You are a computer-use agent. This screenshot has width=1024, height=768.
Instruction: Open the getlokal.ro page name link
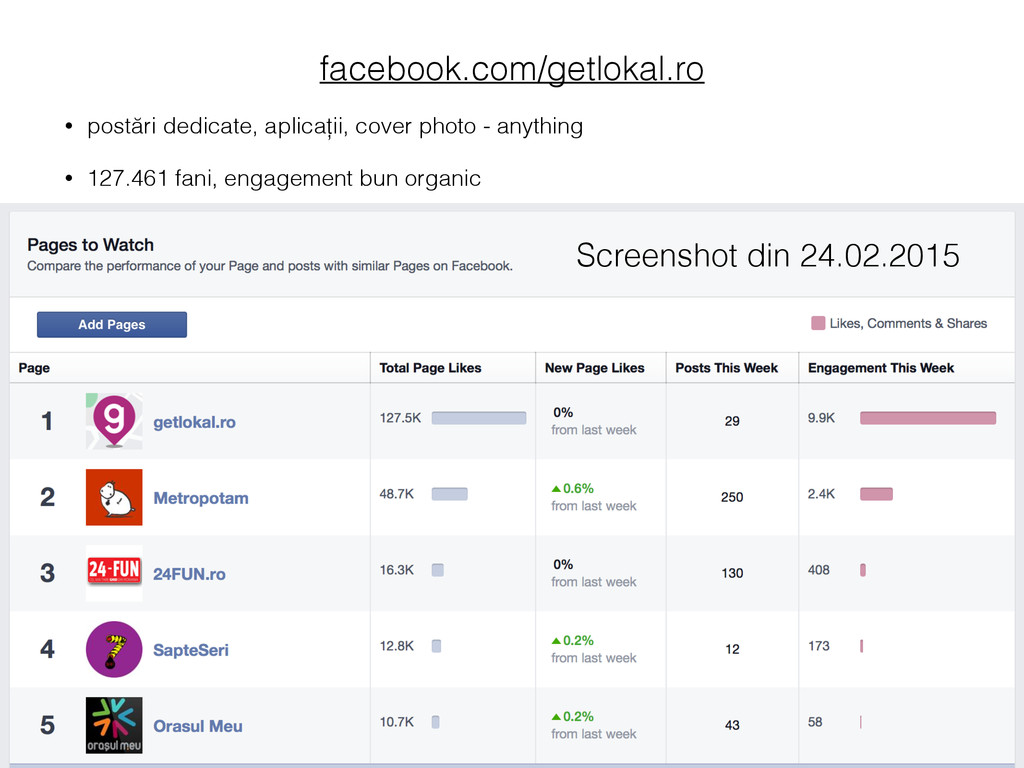tap(194, 423)
